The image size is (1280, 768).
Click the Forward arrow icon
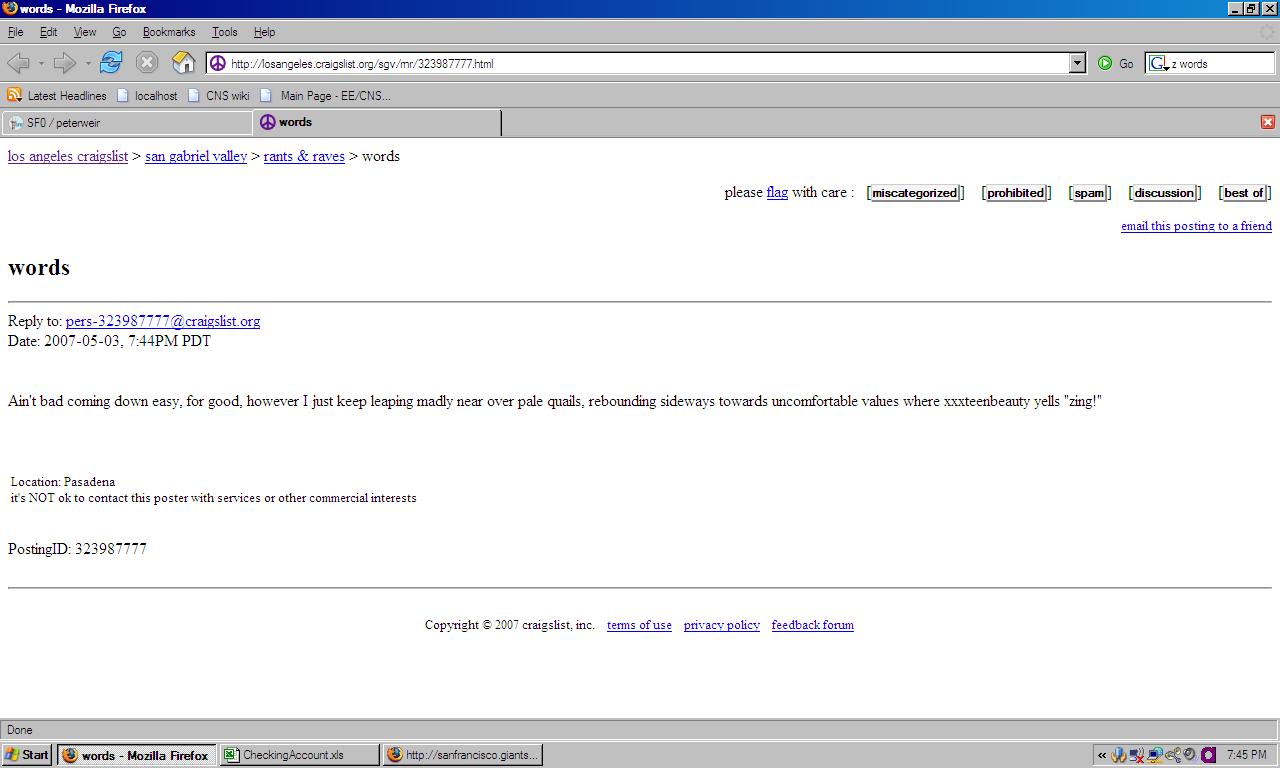point(64,63)
